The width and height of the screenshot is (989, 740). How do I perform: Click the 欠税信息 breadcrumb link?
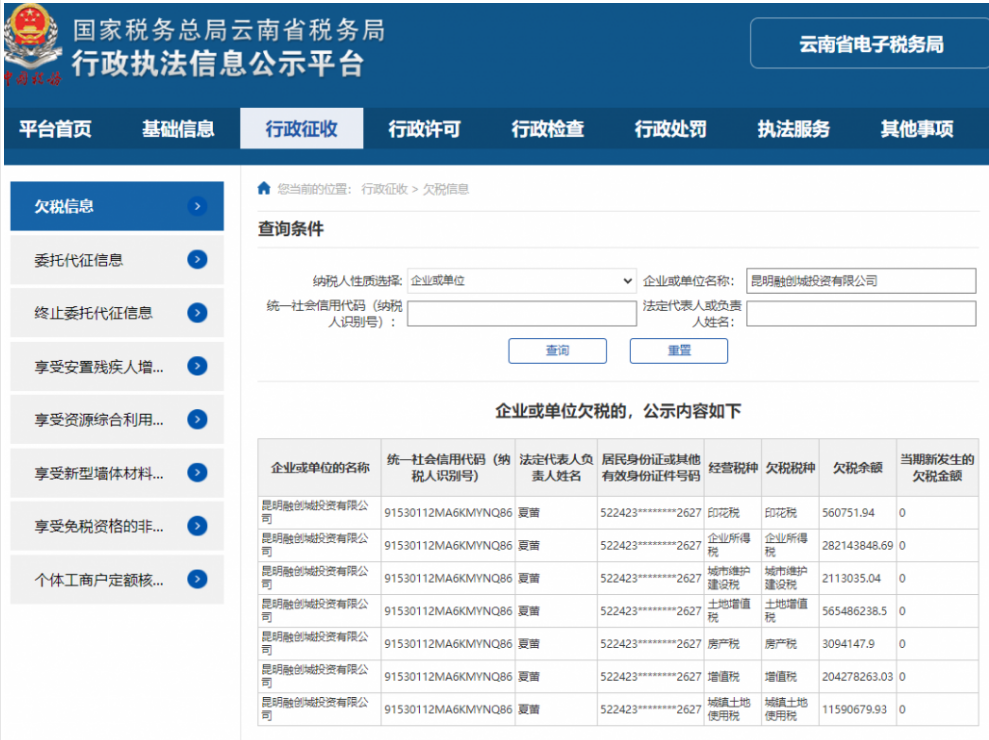click(x=445, y=189)
